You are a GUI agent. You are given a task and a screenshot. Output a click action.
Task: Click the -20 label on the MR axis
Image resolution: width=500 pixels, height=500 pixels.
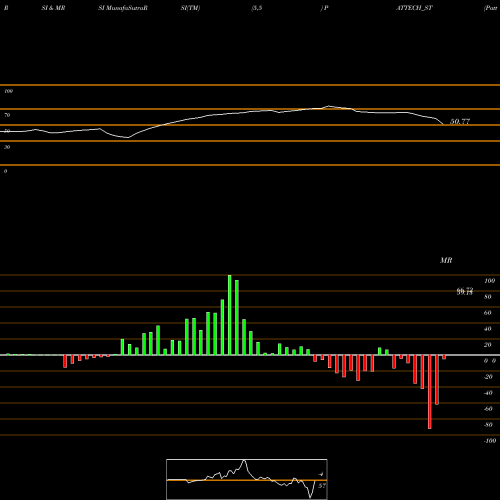(x=488, y=377)
